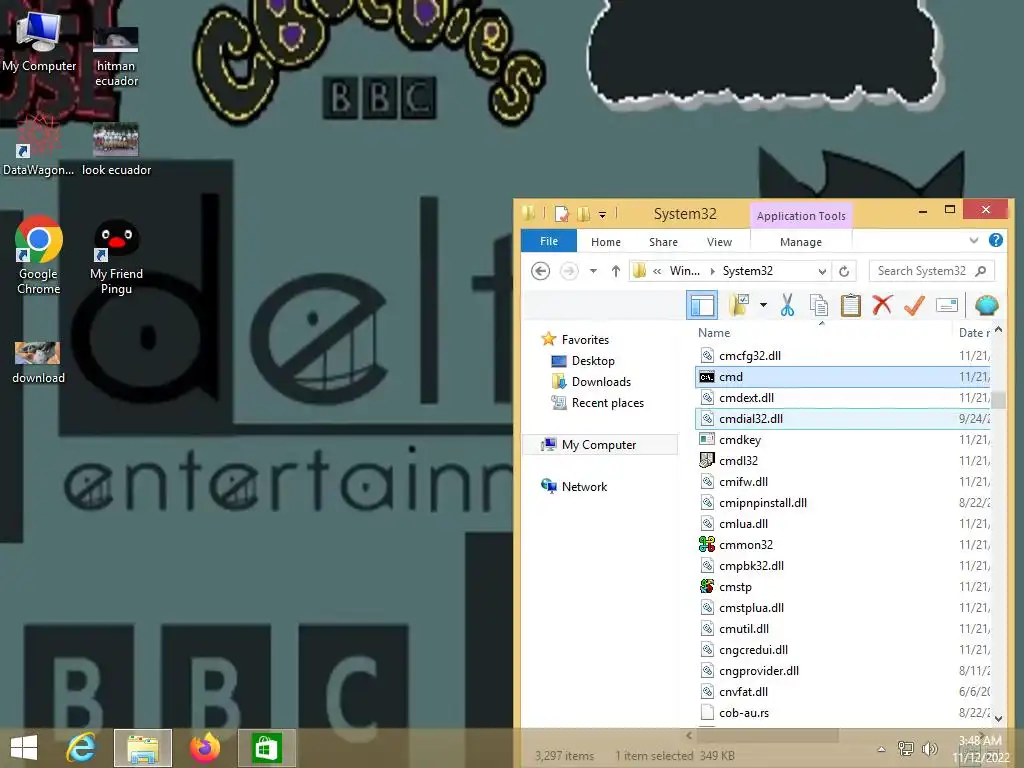
Task: Click the folder options toolbar icon
Action: 739,305
